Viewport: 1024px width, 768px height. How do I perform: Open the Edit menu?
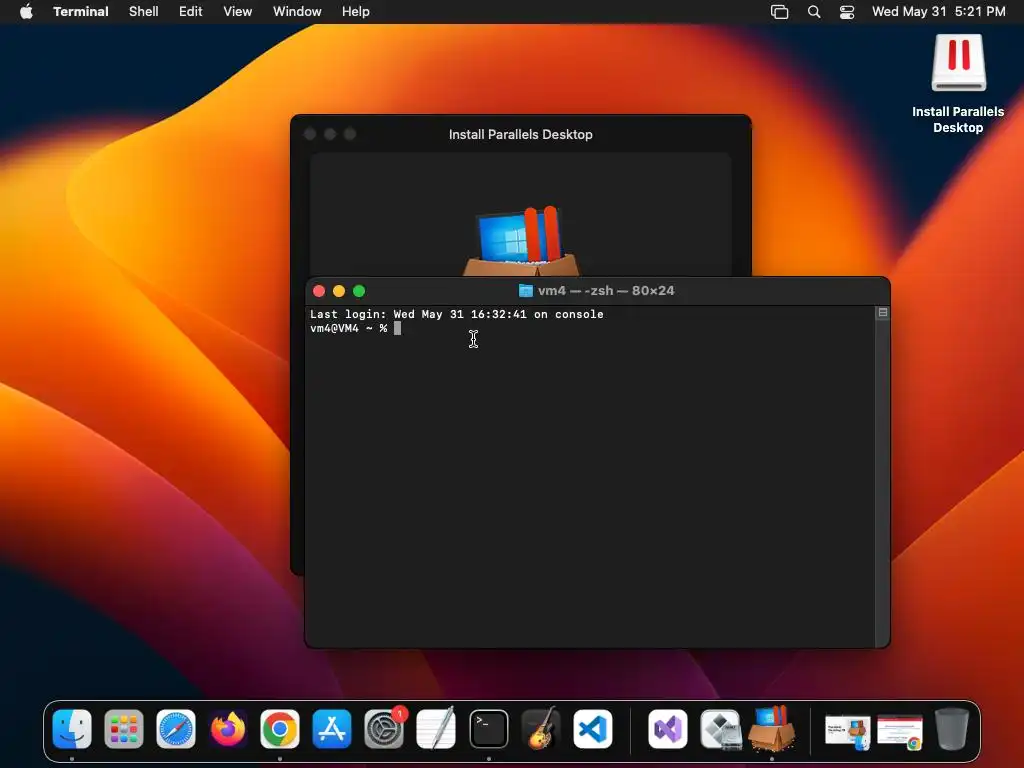(191, 11)
